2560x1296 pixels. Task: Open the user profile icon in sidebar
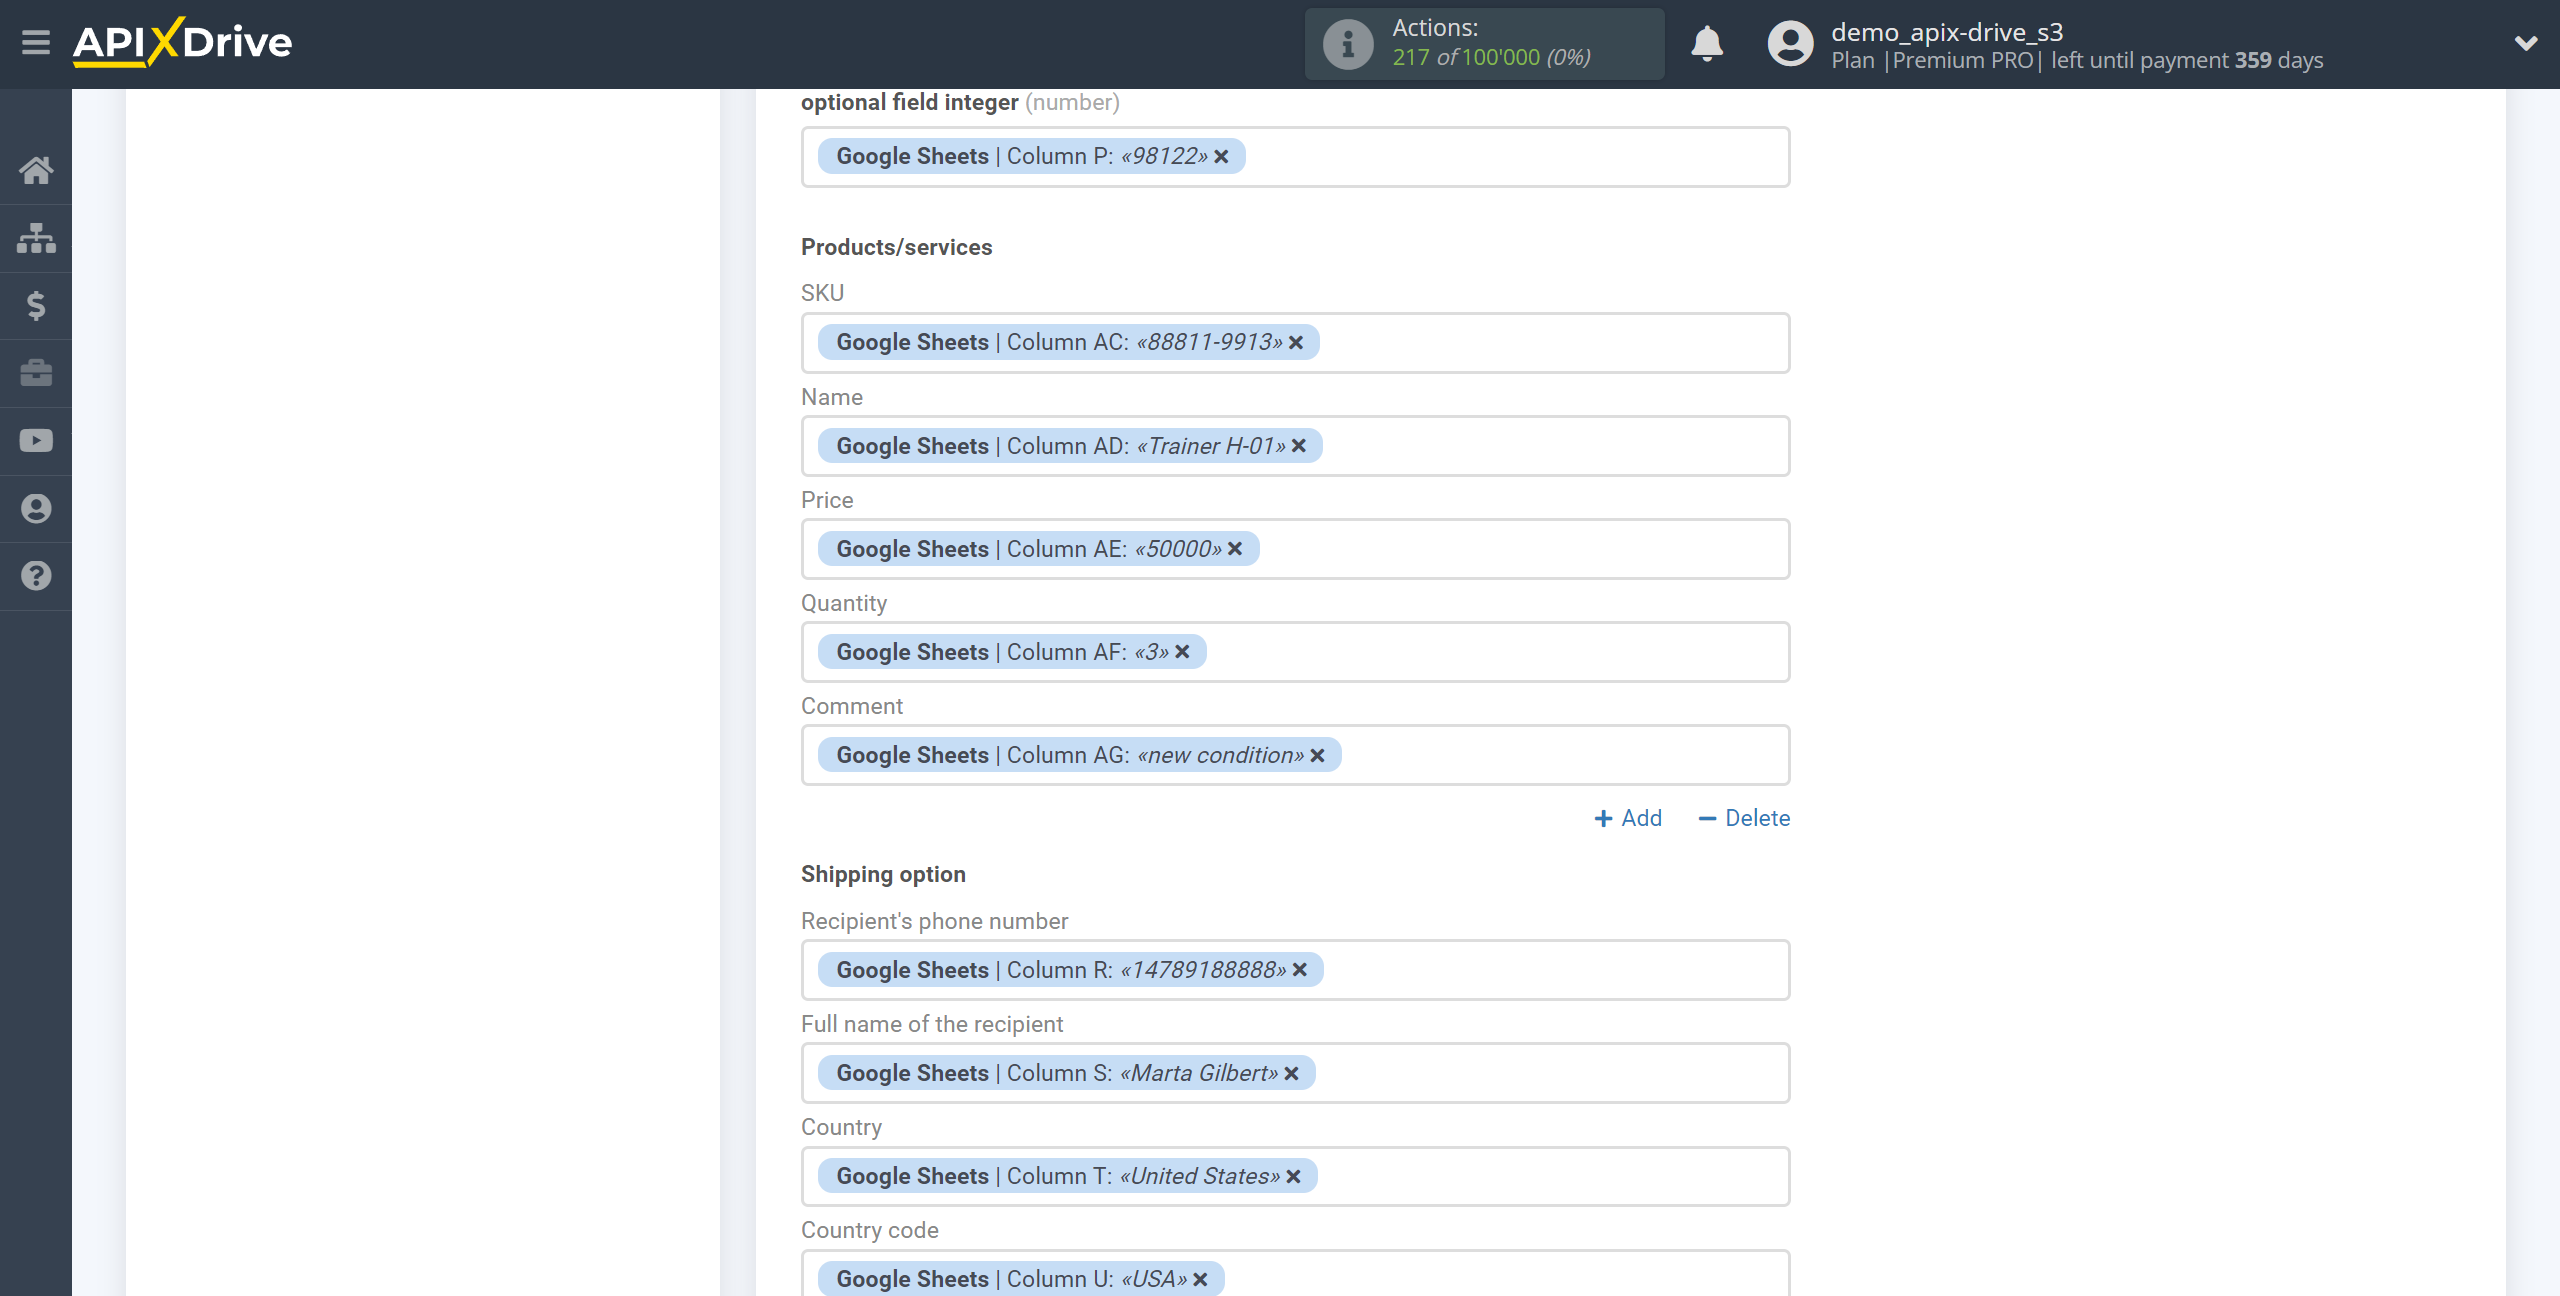(x=36, y=509)
